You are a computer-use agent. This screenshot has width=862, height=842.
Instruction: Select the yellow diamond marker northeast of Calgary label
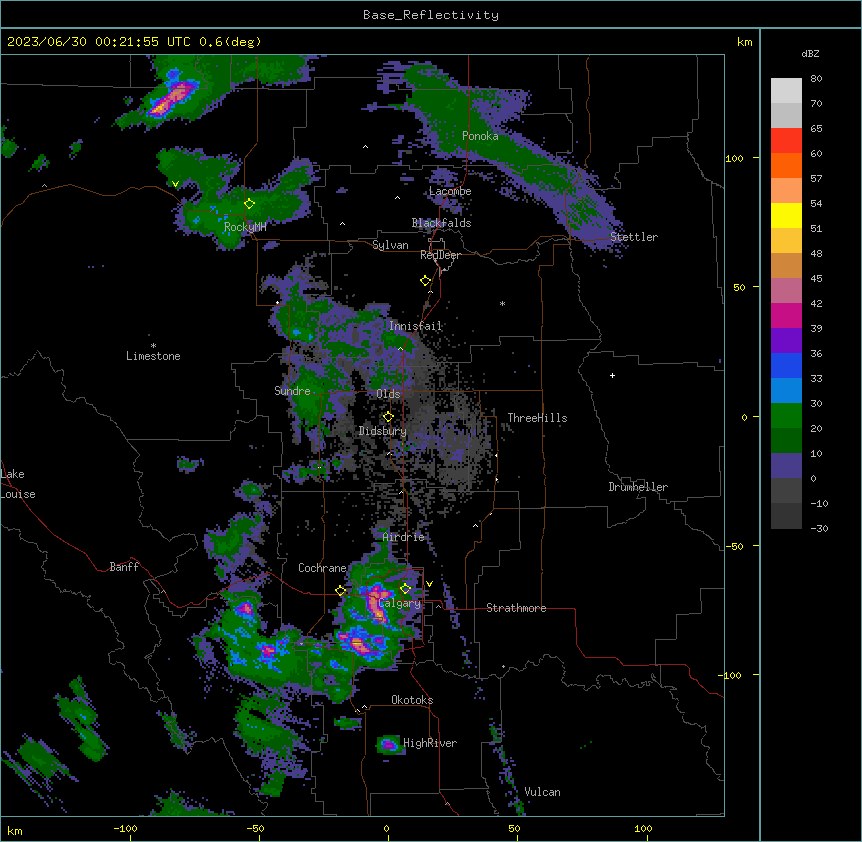tap(405, 589)
